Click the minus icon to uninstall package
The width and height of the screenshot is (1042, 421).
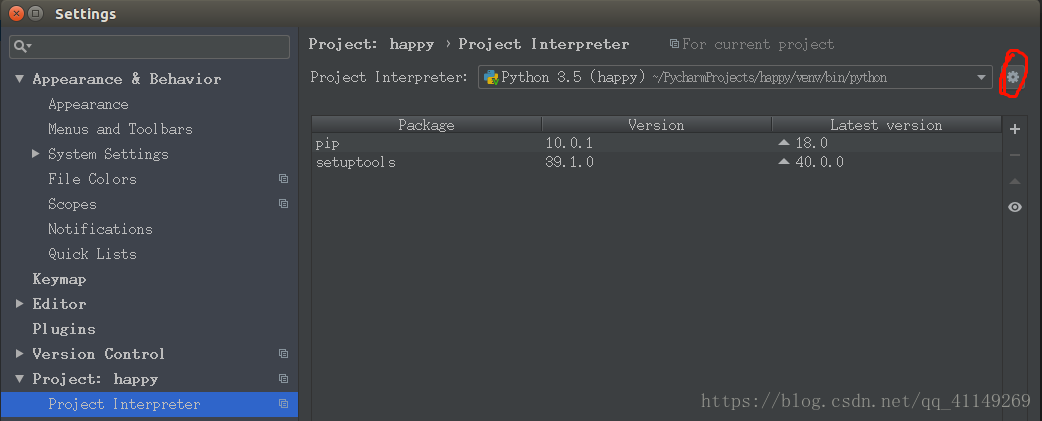tap(1015, 155)
